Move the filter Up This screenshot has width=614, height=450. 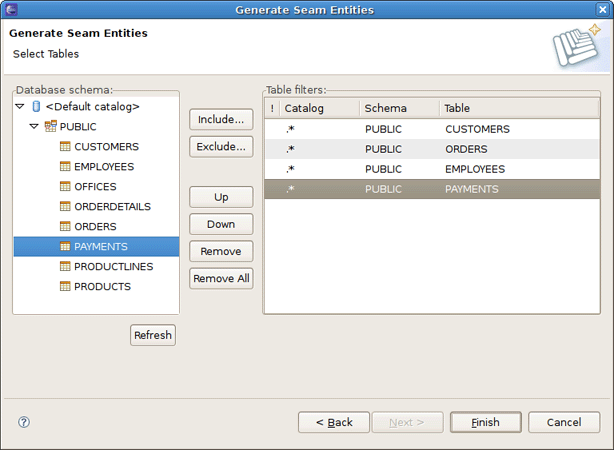221,198
